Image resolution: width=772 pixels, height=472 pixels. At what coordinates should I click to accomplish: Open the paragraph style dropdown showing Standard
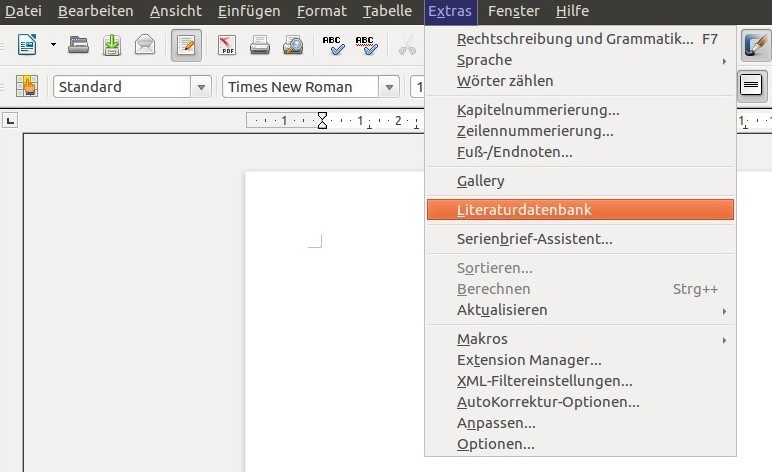[x=202, y=87]
